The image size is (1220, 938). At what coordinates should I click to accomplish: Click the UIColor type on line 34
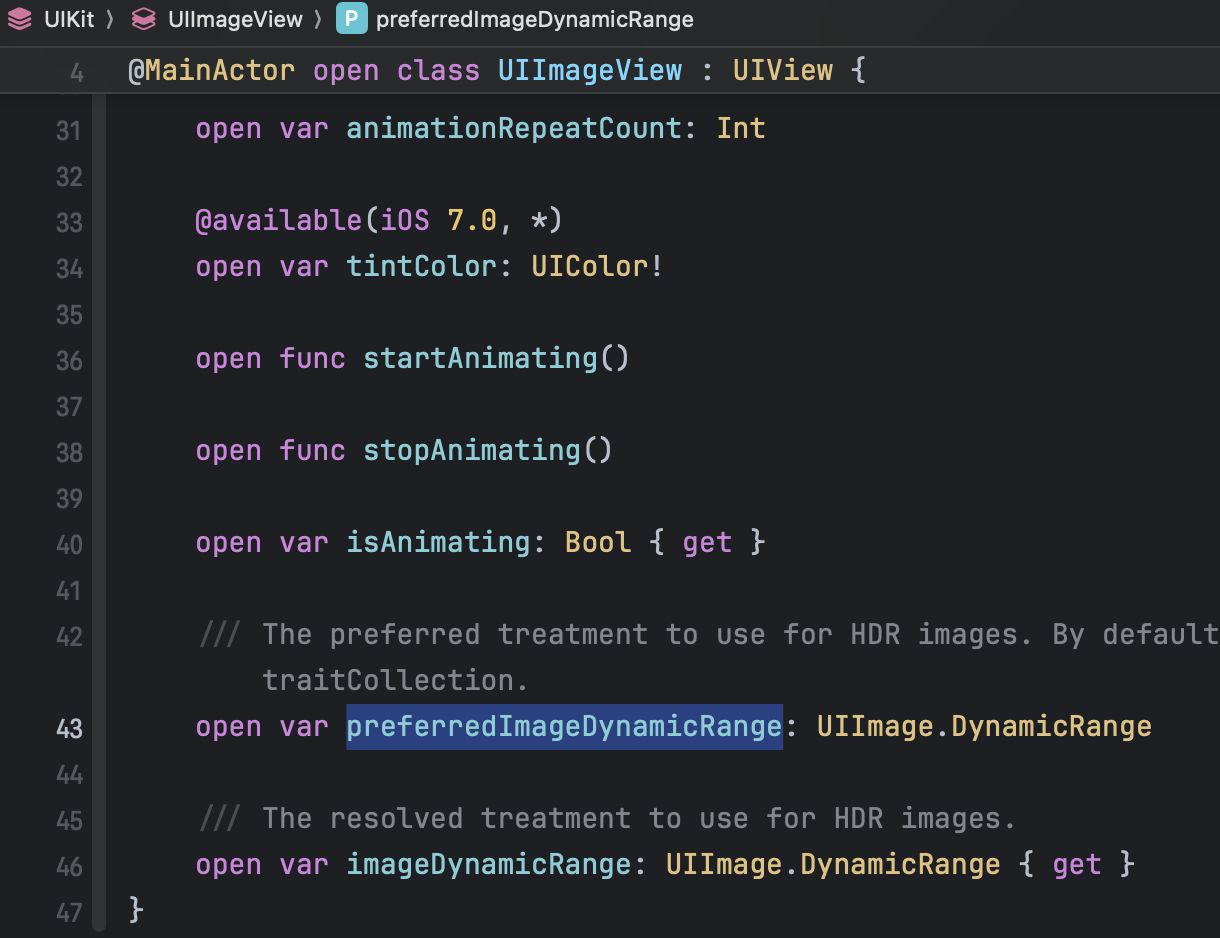coord(590,267)
